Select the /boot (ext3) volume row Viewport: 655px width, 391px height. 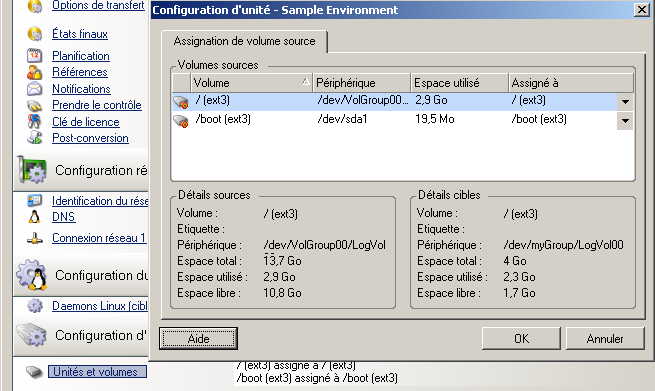pos(403,120)
